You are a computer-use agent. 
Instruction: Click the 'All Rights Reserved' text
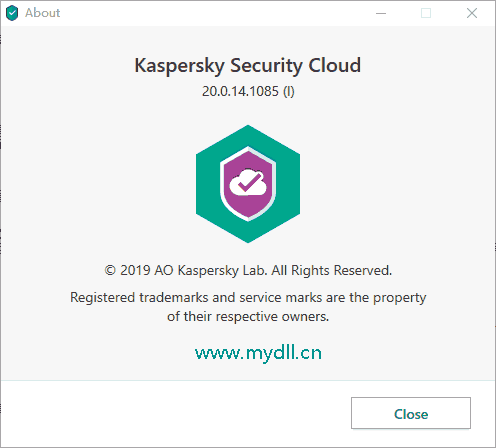(332, 270)
